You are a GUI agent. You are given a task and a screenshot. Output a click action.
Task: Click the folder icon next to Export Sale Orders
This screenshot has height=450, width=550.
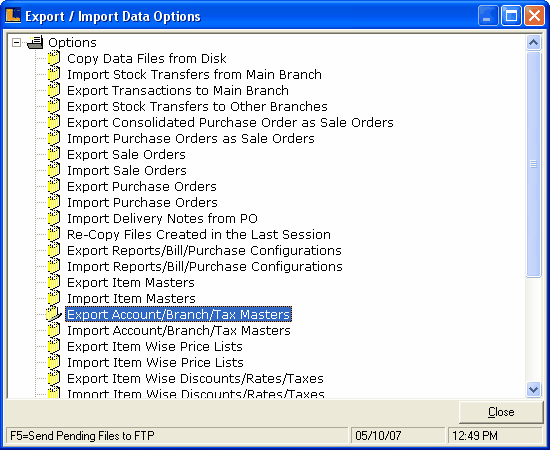54,154
